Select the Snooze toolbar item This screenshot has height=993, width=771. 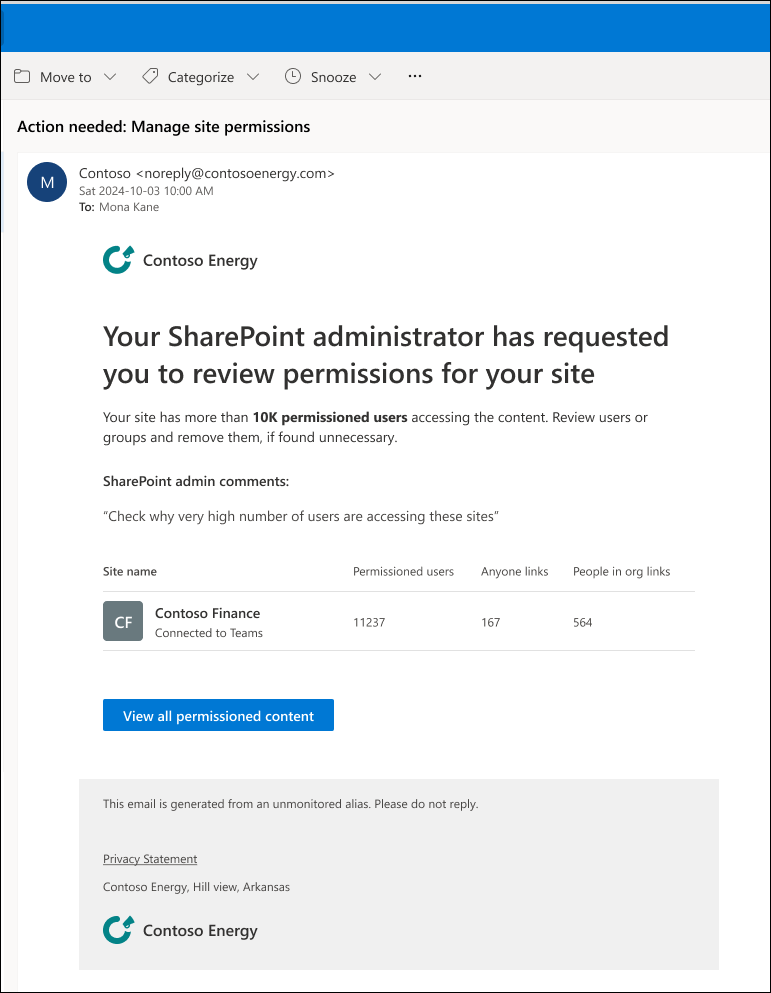click(x=333, y=77)
